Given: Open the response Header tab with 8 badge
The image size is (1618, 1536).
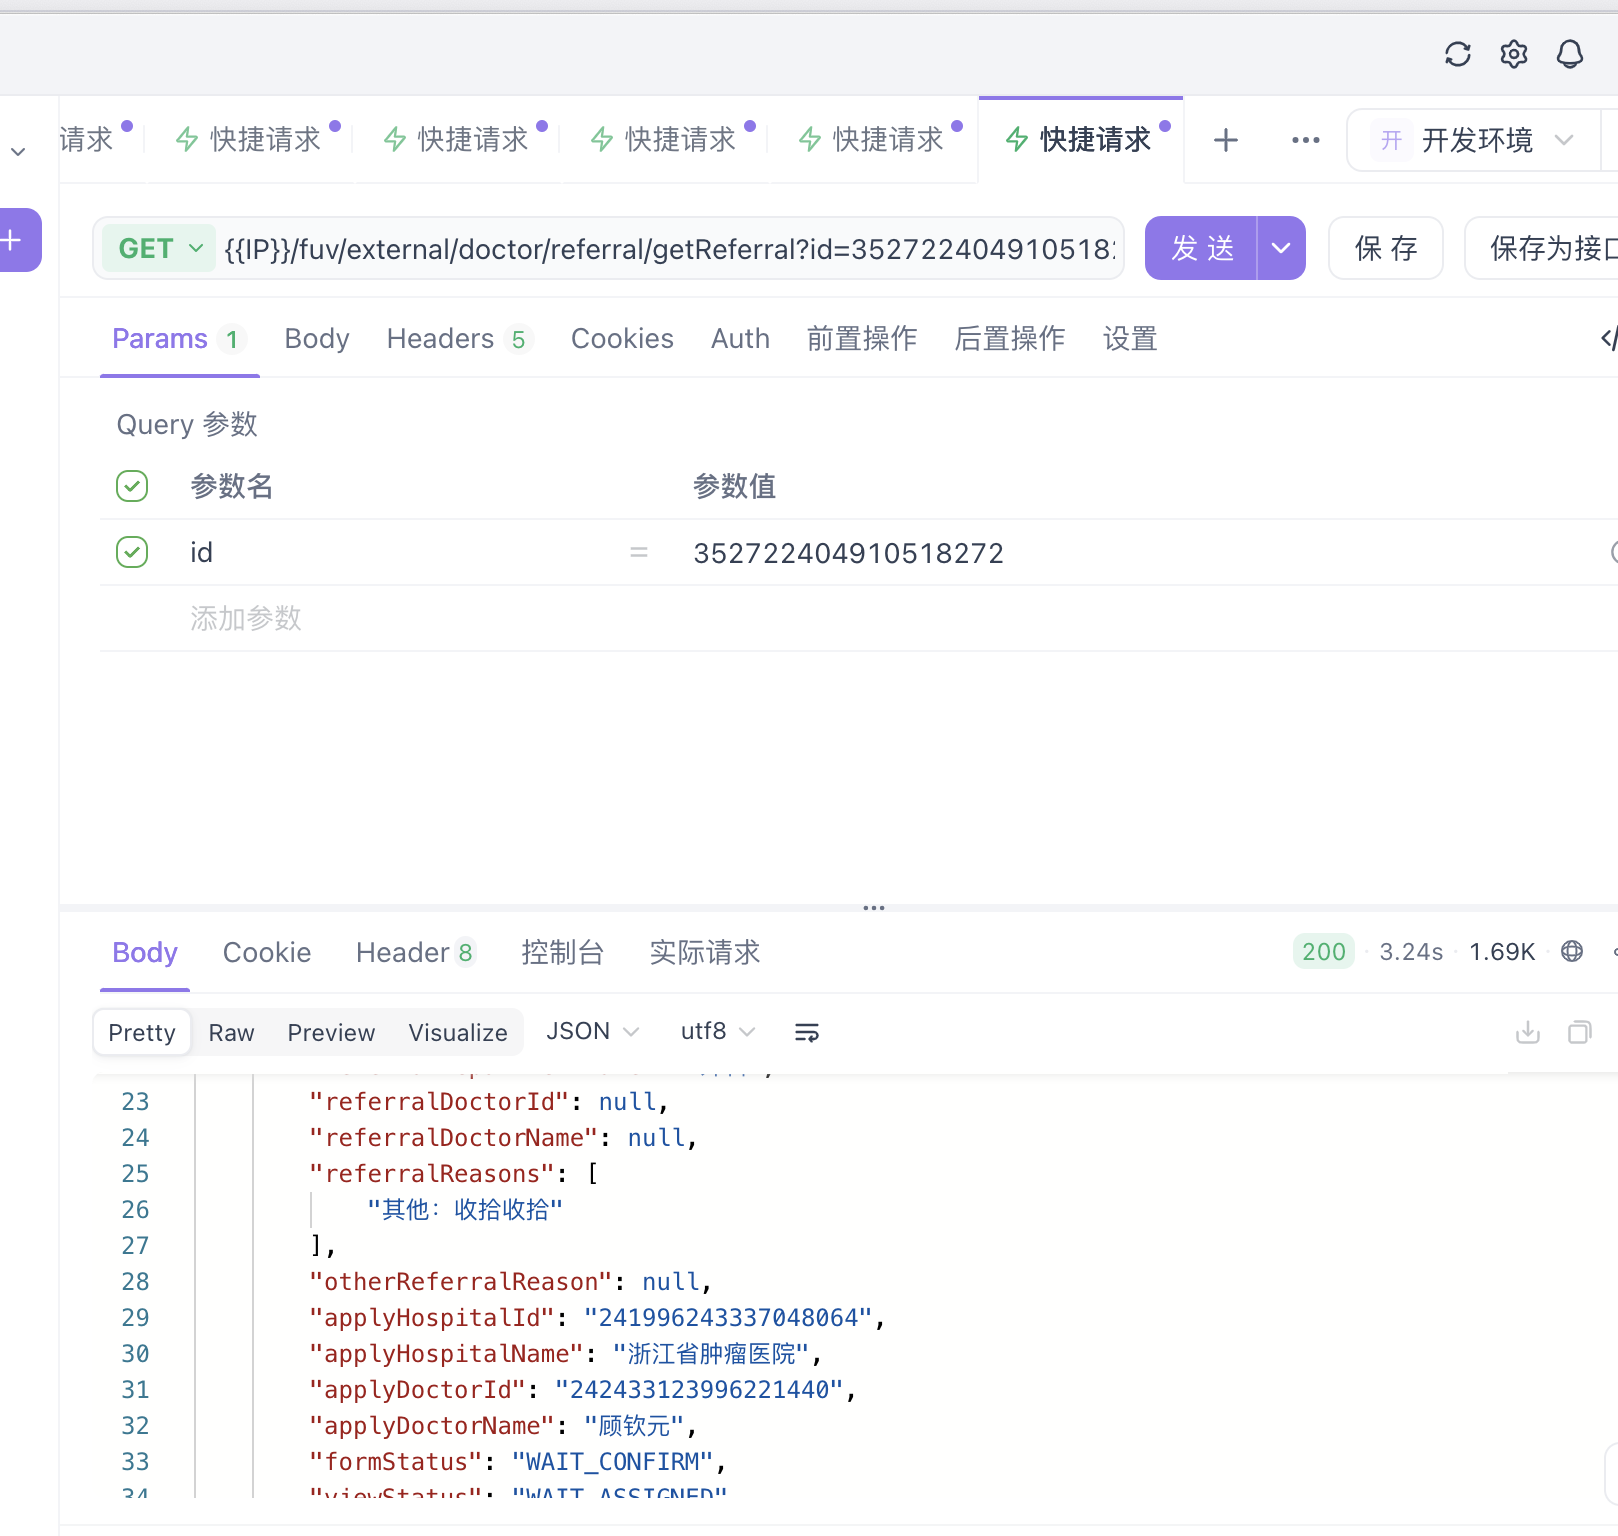Looking at the screenshot, I should [x=416, y=952].
